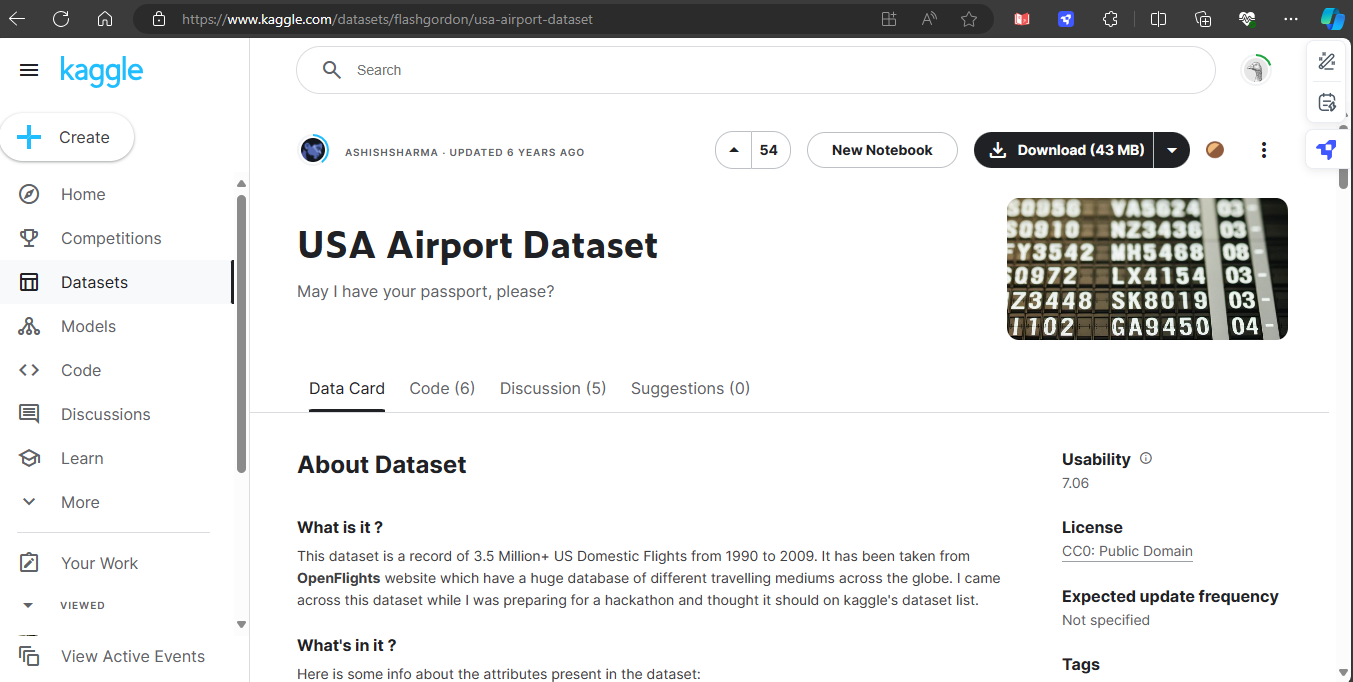This screenshot has width=1353, height=682.
Task: Click the Create button
Action: tap(66, 137)
